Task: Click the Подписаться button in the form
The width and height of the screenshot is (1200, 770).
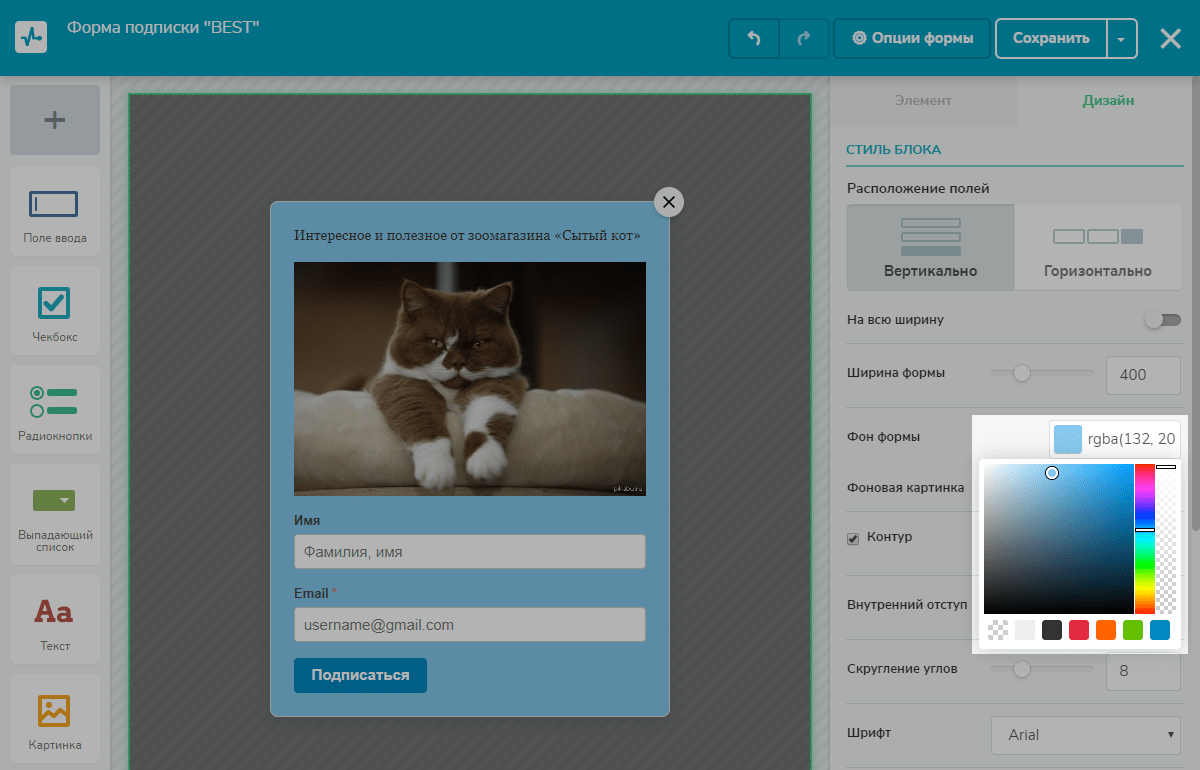Action: pos(360,675)
